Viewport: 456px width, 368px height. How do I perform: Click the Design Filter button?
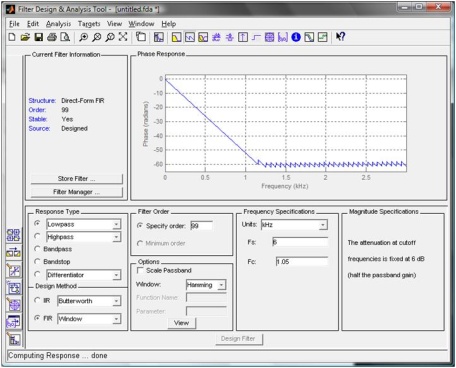click(238, 339)
